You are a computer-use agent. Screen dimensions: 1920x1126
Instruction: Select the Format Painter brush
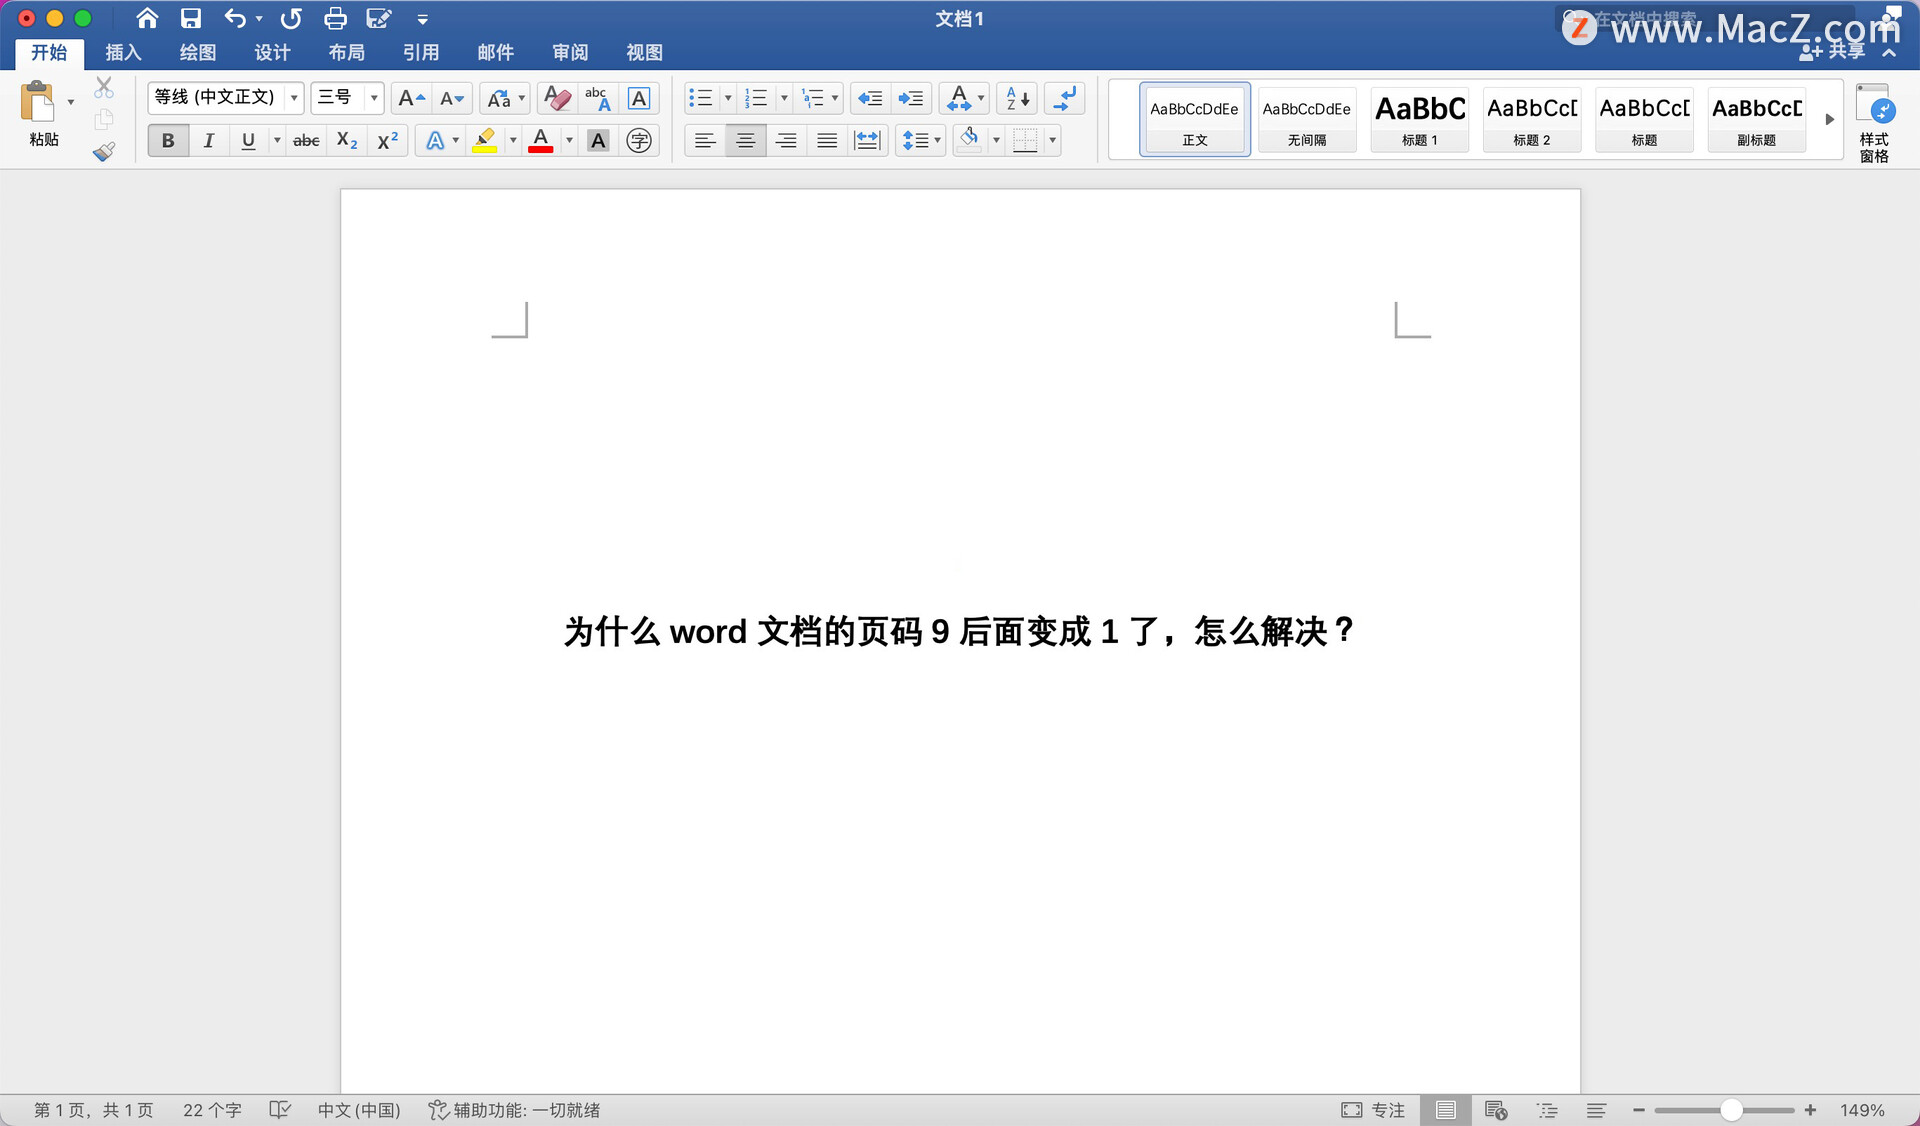[104, 152]
